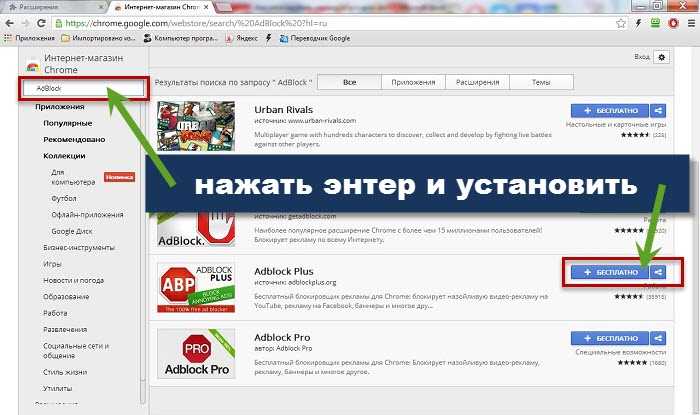Click the share icon for Adblock Pro

(658, 338)
